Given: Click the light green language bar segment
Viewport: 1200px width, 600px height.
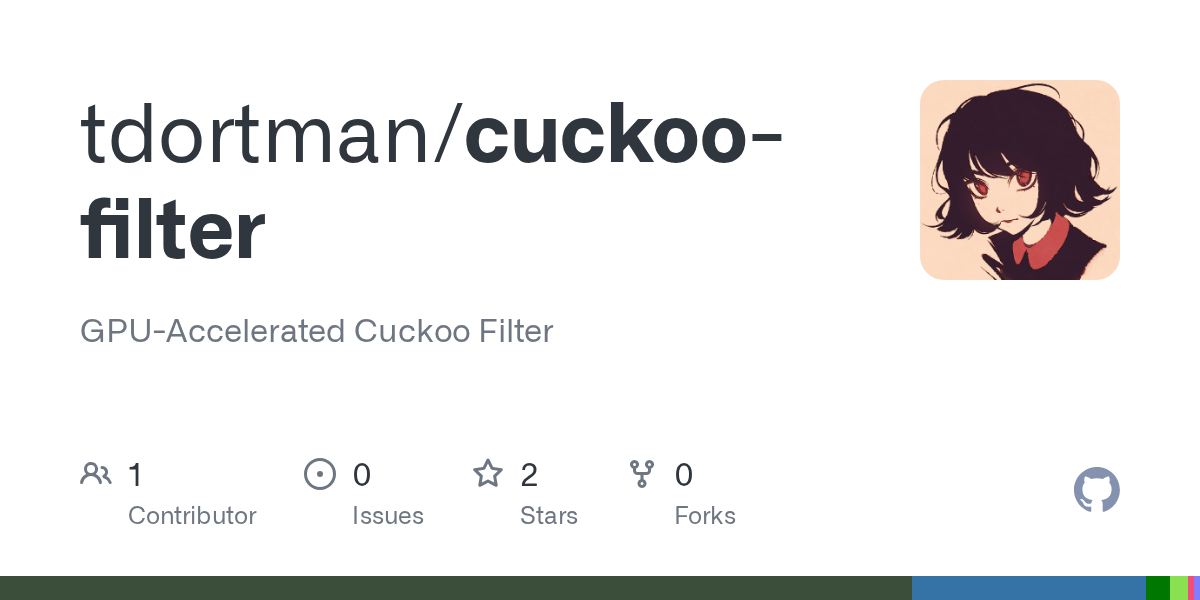Looking at the screenshot, I should (x=1178, y=588).
